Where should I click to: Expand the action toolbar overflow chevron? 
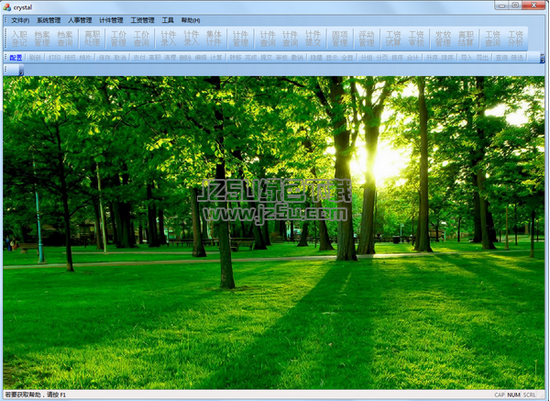click(x=542, y=58)
